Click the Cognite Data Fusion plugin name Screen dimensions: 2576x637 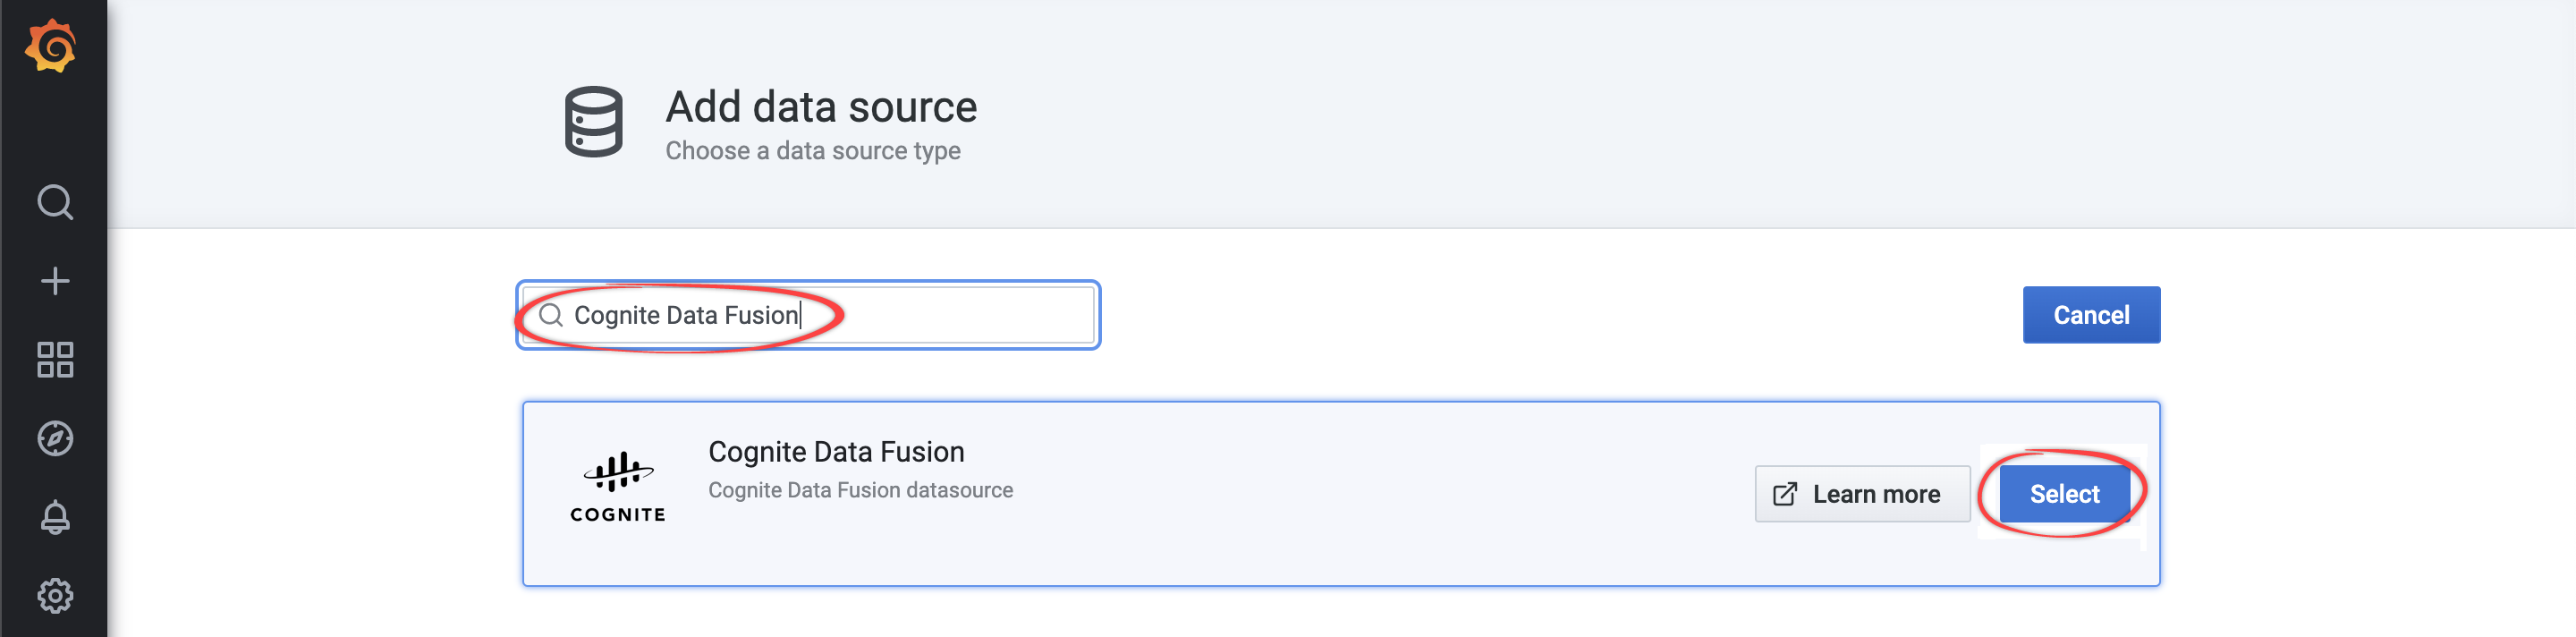(836, 451)
